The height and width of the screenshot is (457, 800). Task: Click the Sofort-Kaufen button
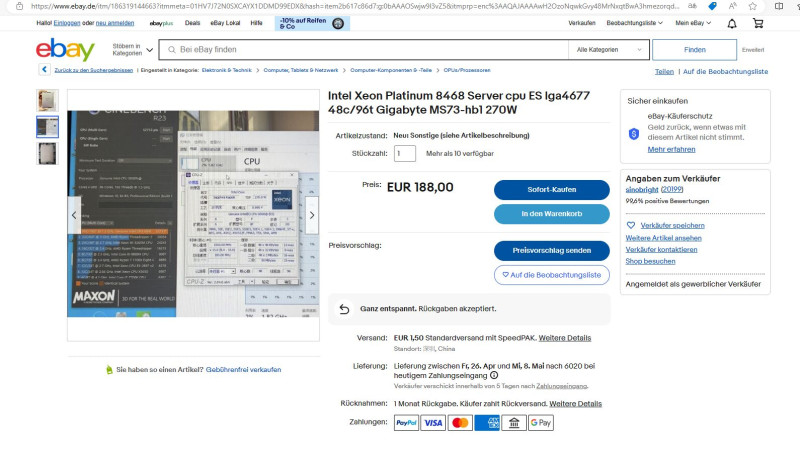tap(552, 190)
